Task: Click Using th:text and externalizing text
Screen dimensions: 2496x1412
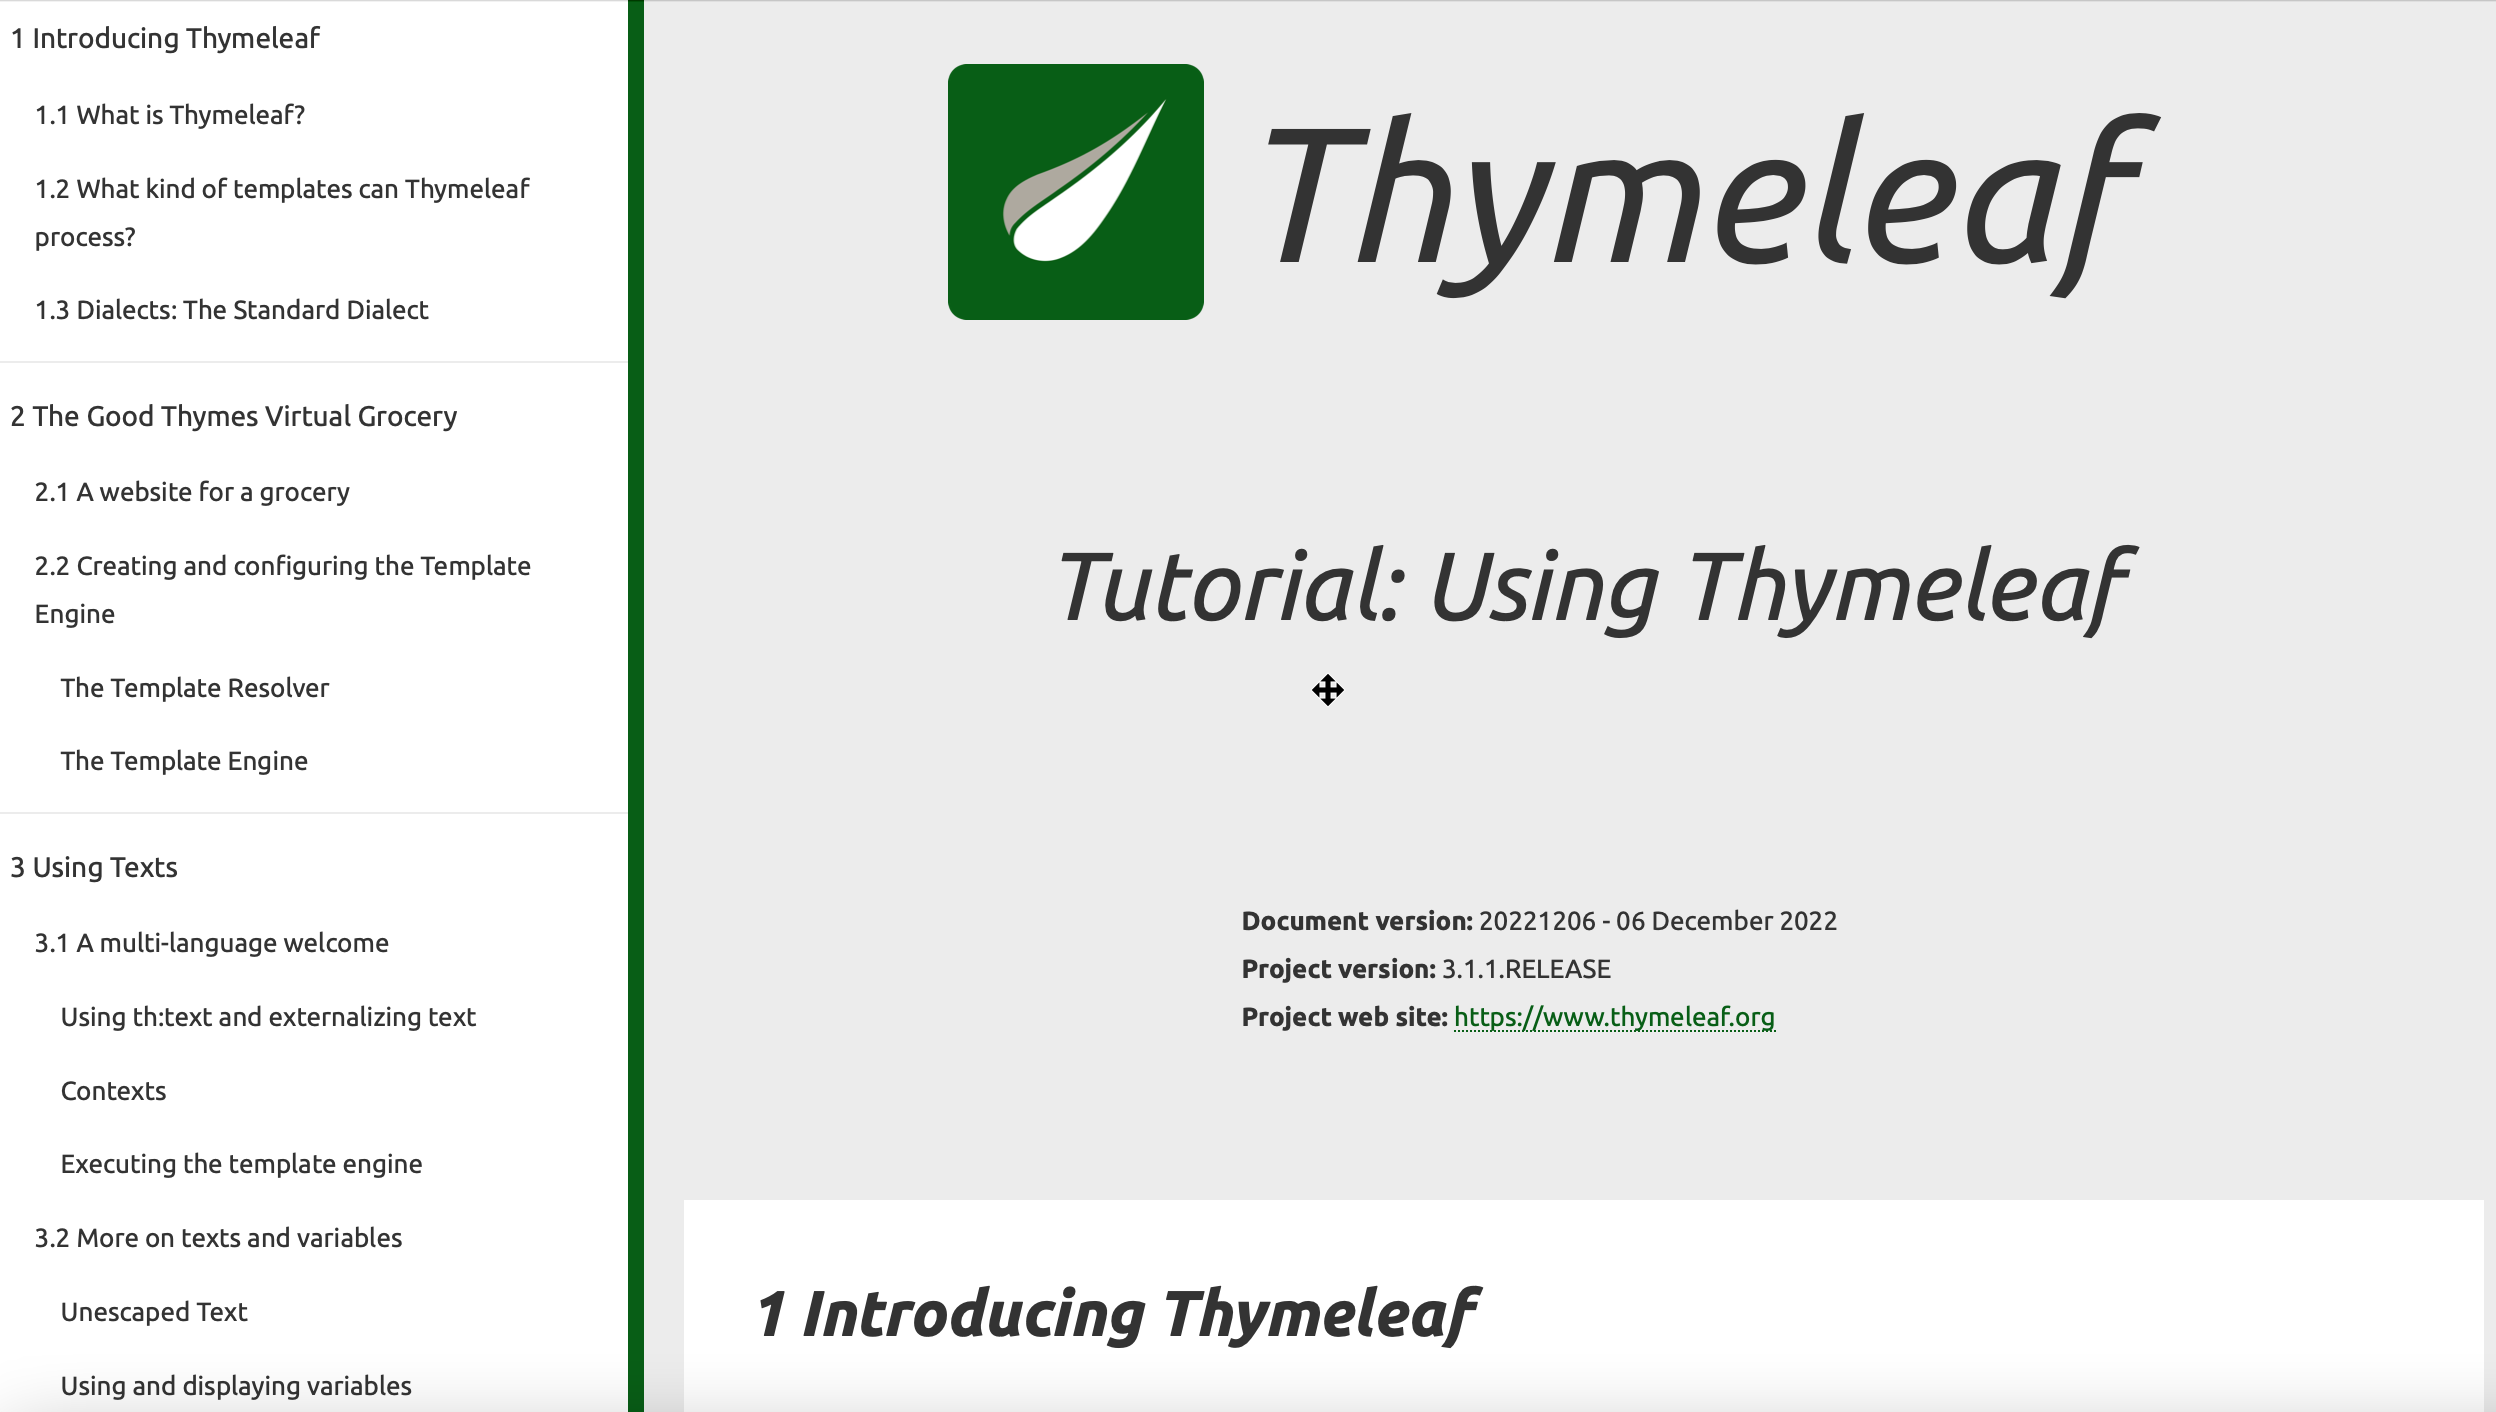Action: tap(267, 1016)
